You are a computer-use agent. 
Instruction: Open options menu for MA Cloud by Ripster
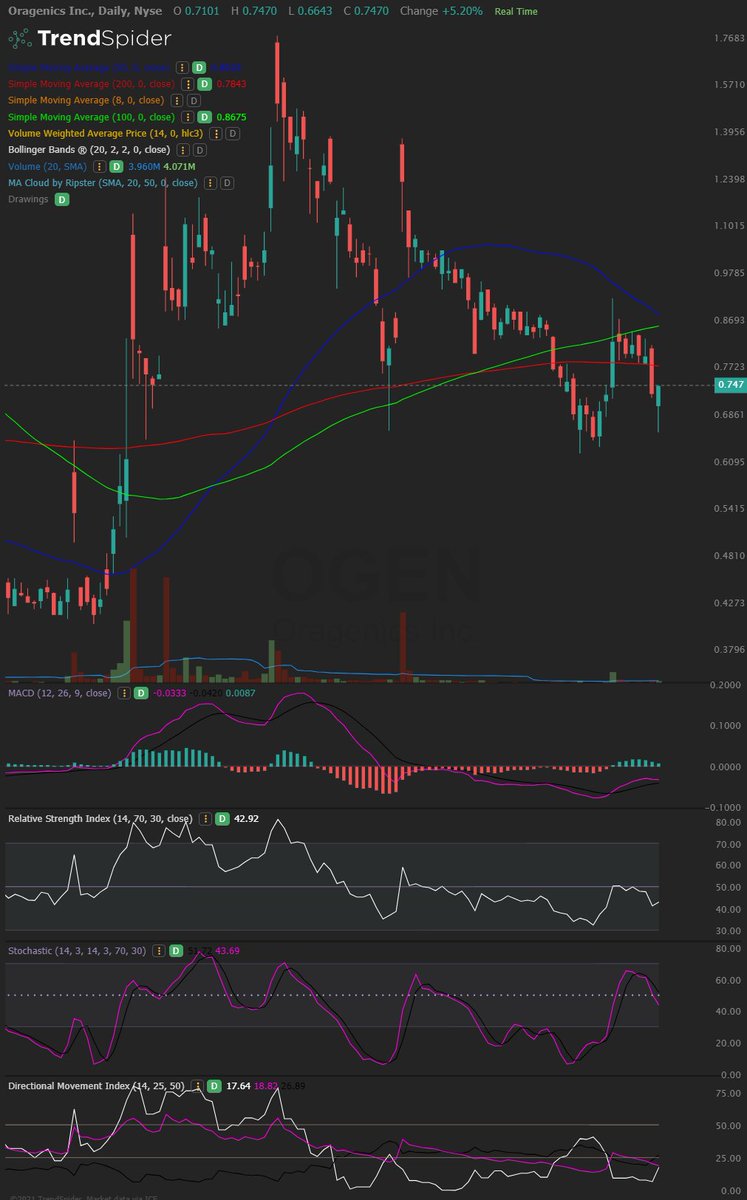(208, 183)
